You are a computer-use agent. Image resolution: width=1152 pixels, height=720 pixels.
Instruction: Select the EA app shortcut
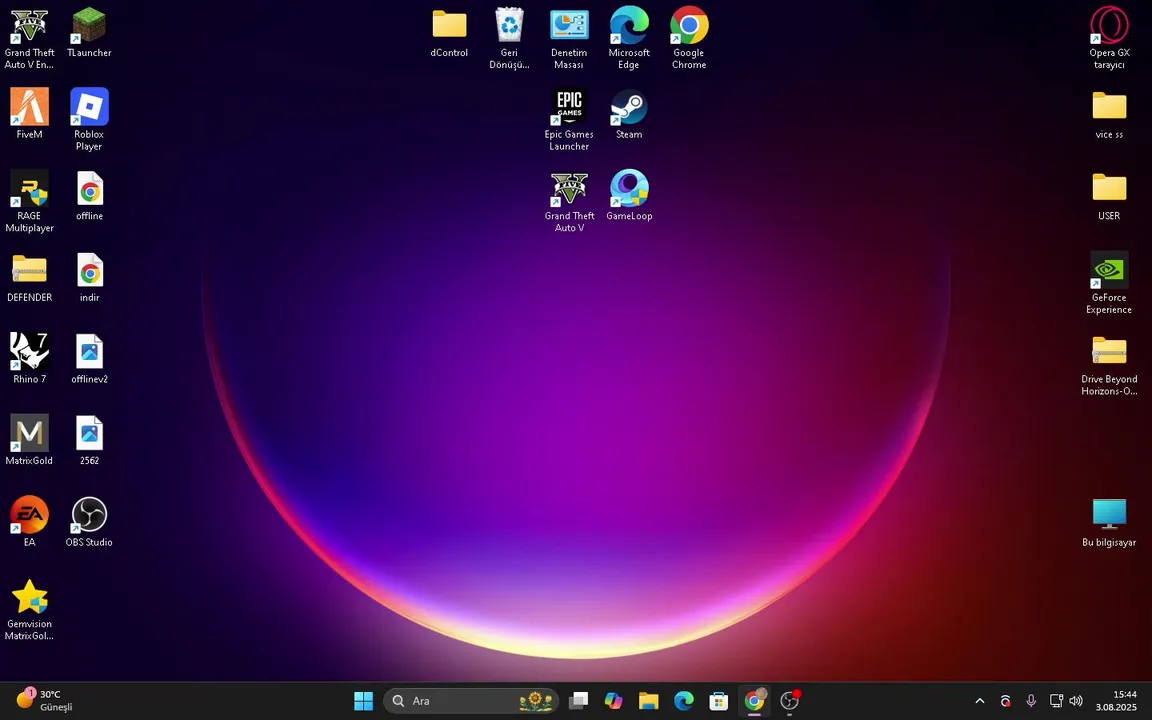[29, 522]
